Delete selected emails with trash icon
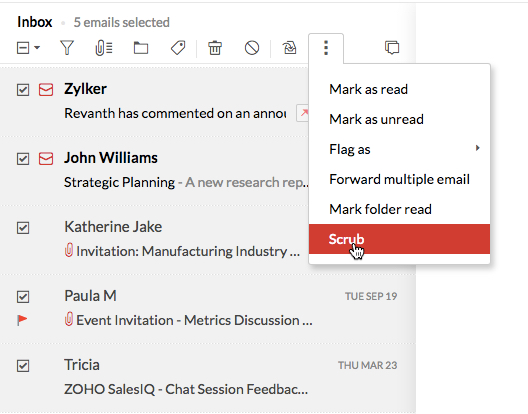 pos(215,48)
